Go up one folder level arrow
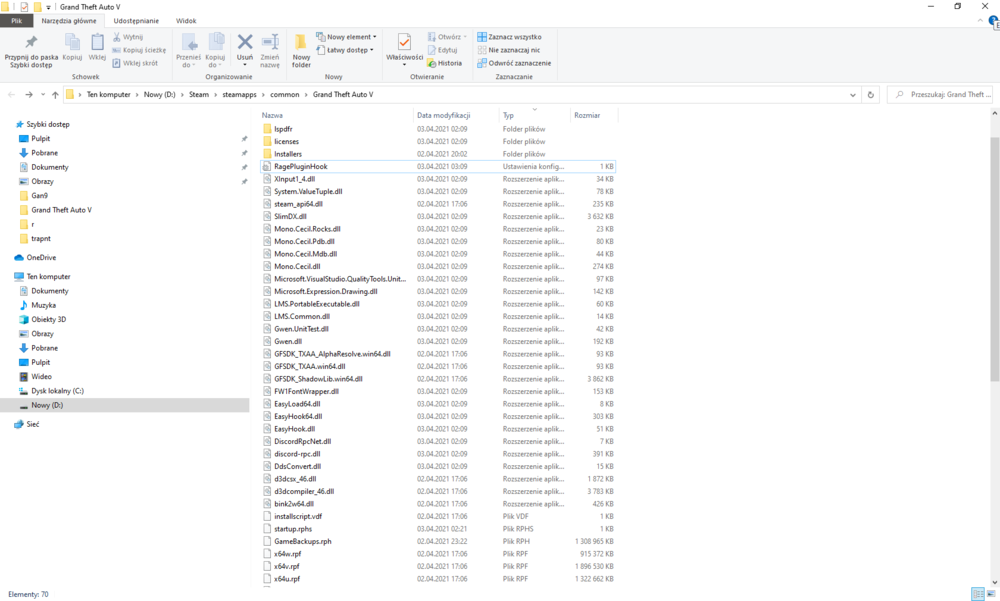This screenshot has height=601, width=1000. [55, 94]
